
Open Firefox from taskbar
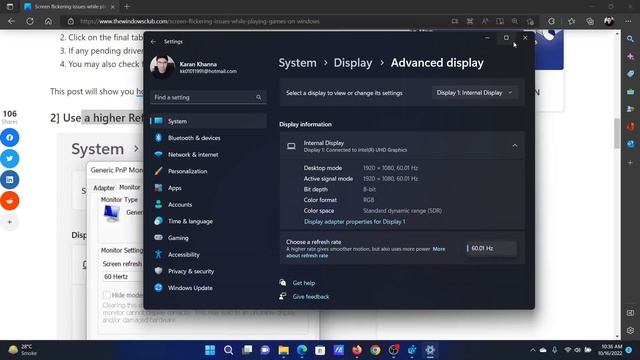point(357,350)
